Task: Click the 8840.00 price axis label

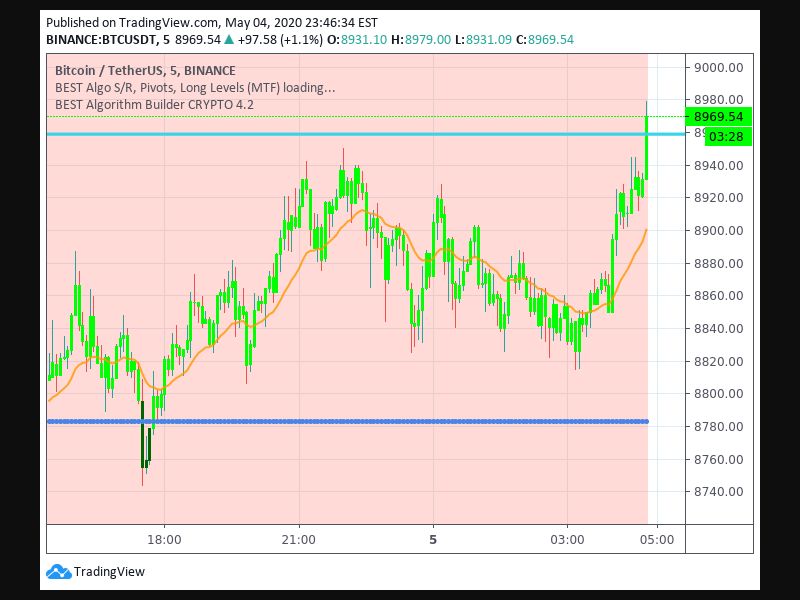Action: point(718,328)
